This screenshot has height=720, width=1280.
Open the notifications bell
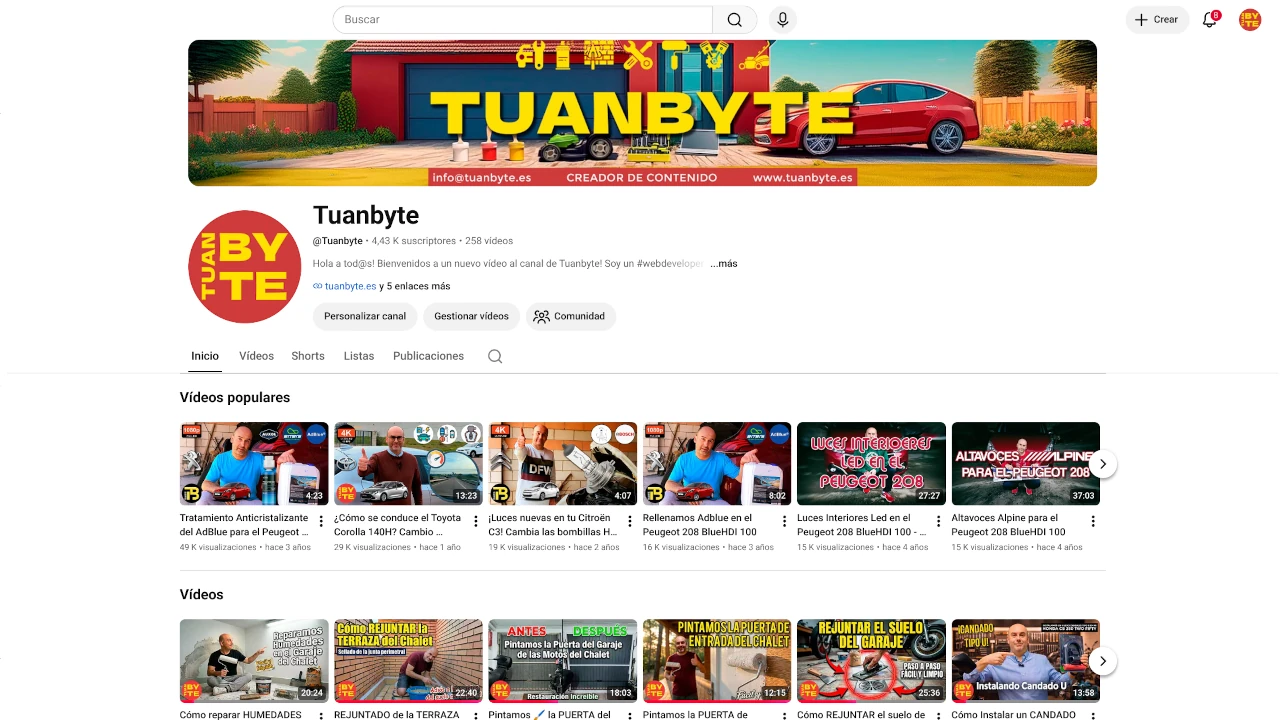1210,20
